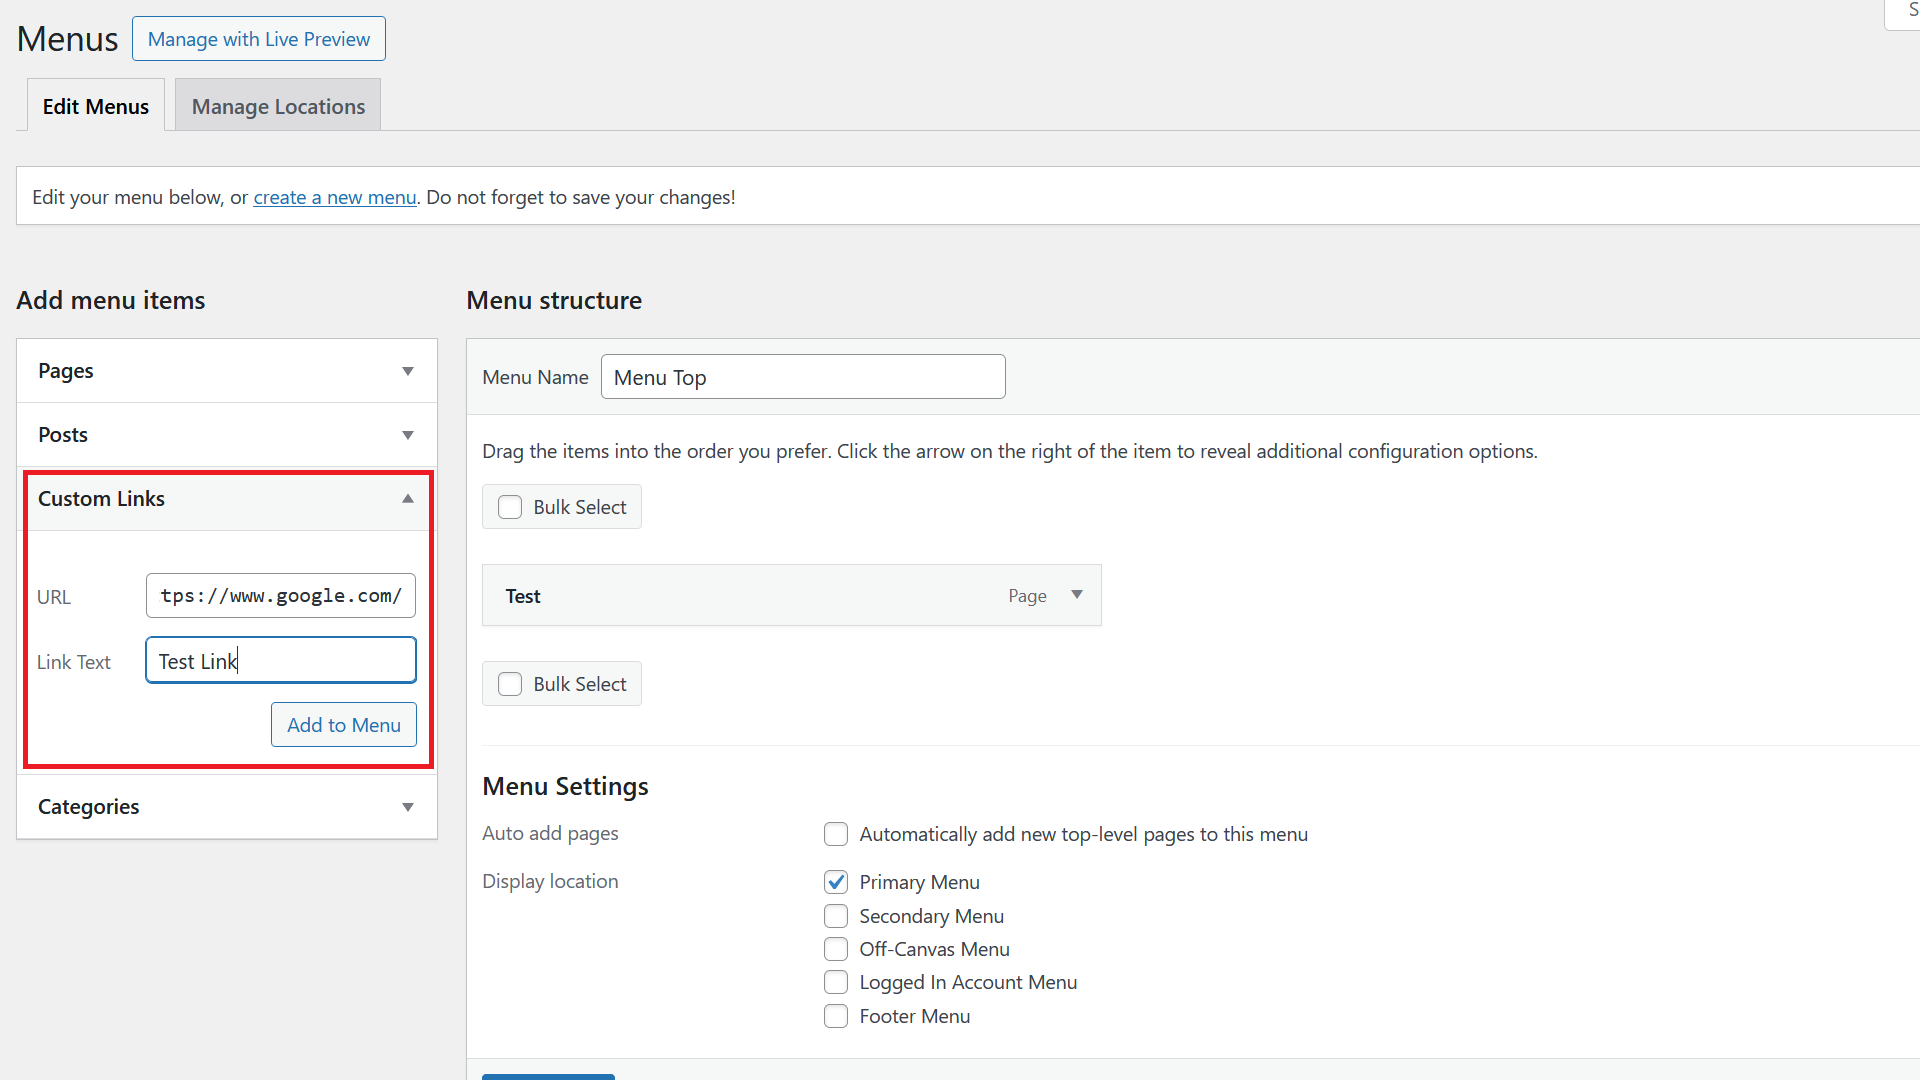Check the upper Bulk Select checkbox
Viewport: 1920px width, 1080px height.
[x=510, y=507]
